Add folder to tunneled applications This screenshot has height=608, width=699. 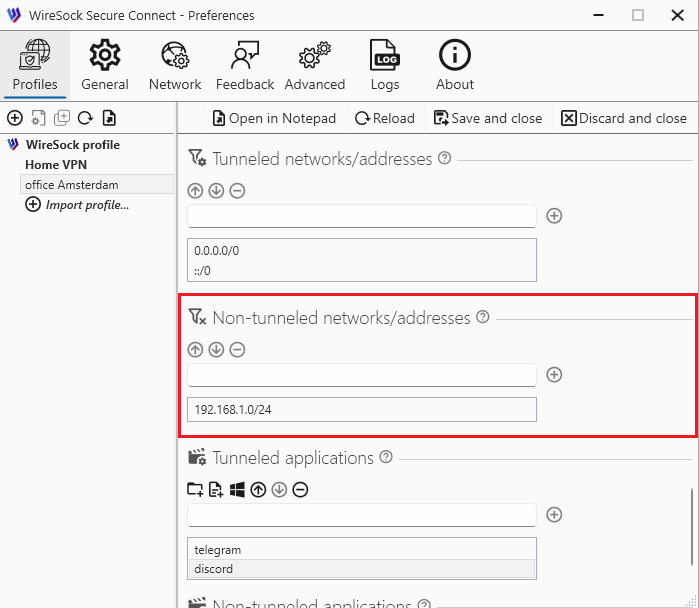pos(195,489)
